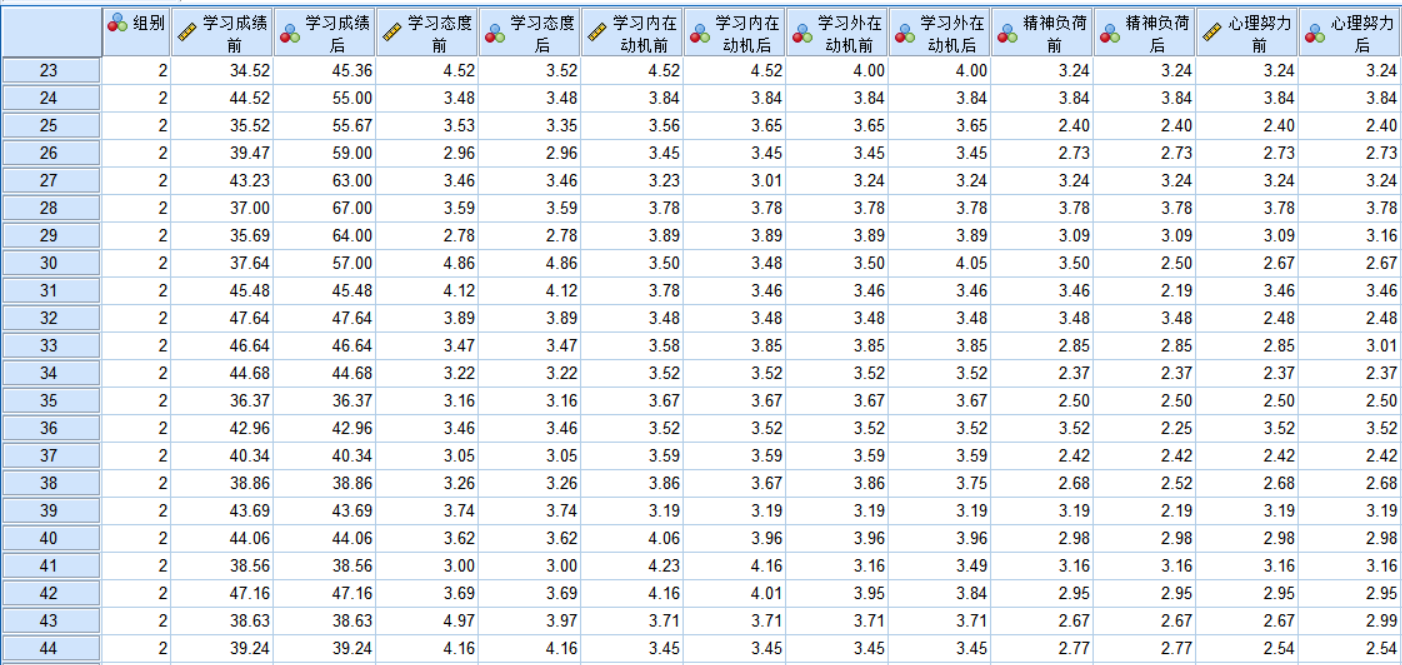Click nominal icon in 组别 column header
1402x665 pixels.
click(118, 22)
